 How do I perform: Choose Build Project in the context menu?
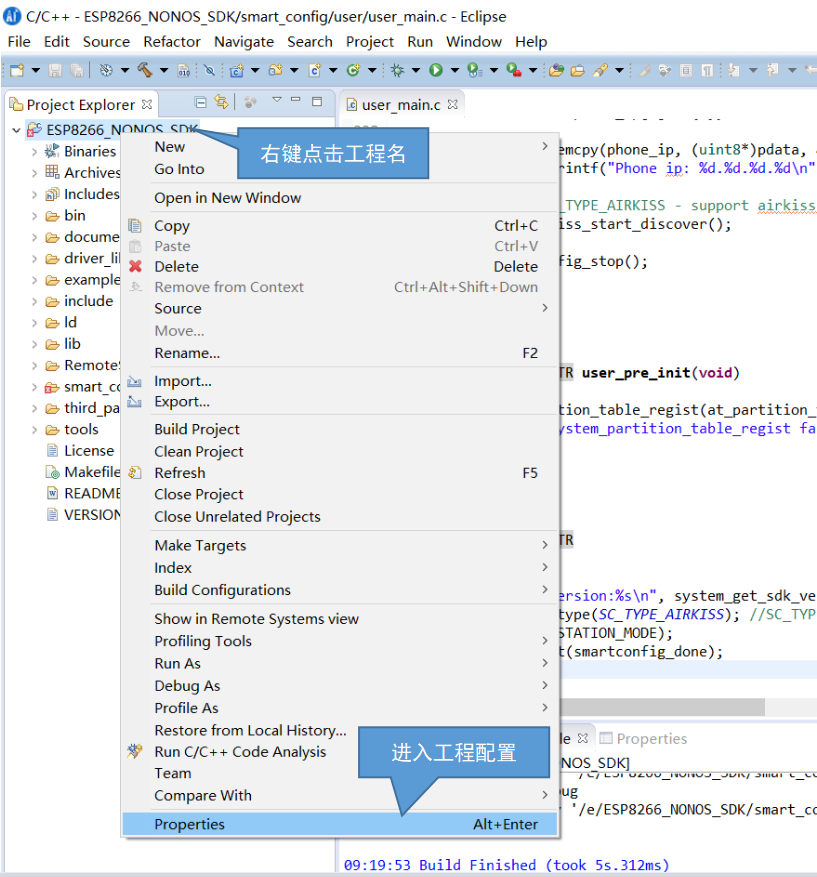[339, 429]
